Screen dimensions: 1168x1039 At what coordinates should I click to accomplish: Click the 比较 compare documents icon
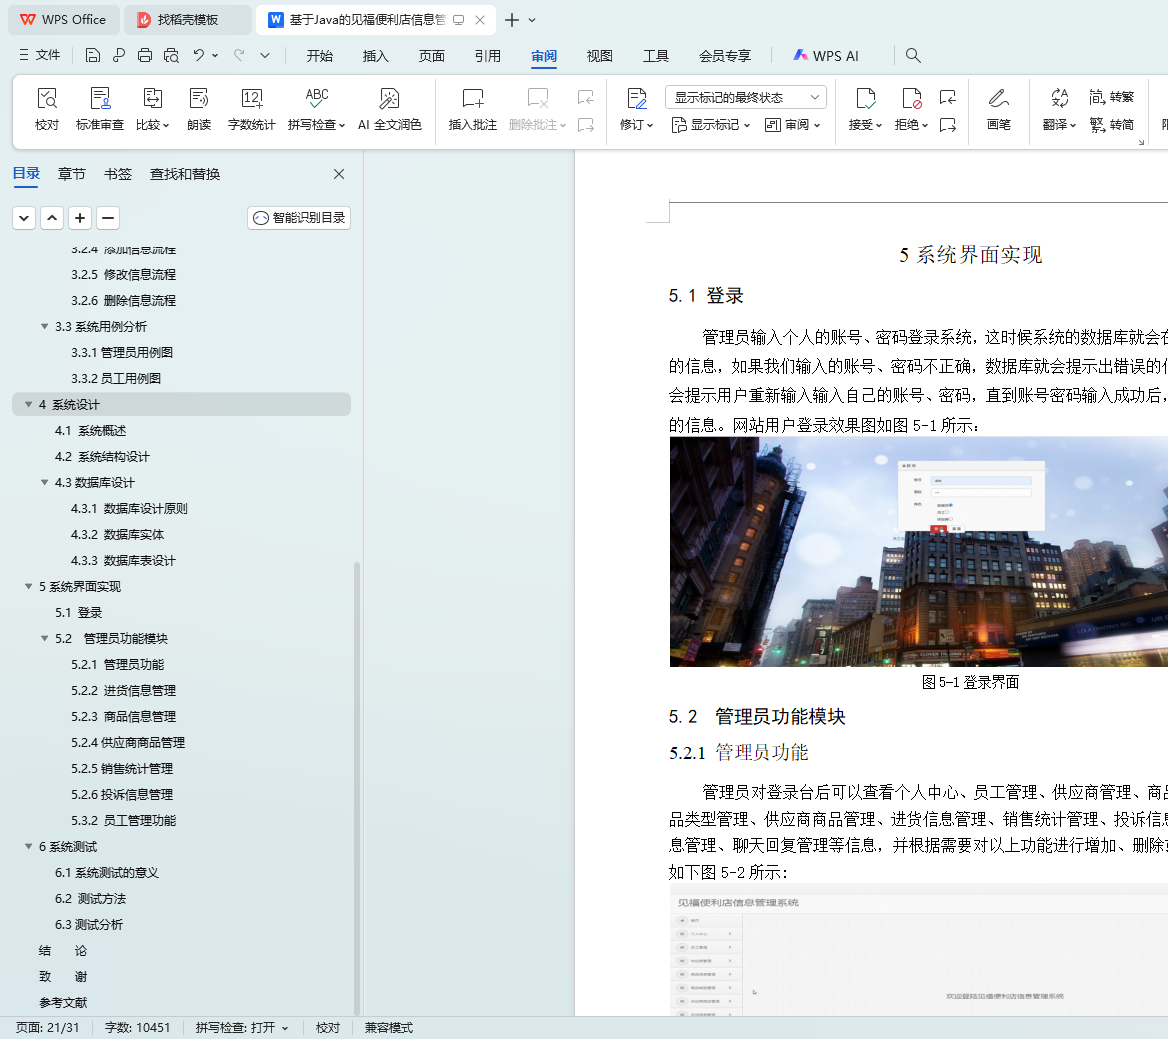point(152,108)
